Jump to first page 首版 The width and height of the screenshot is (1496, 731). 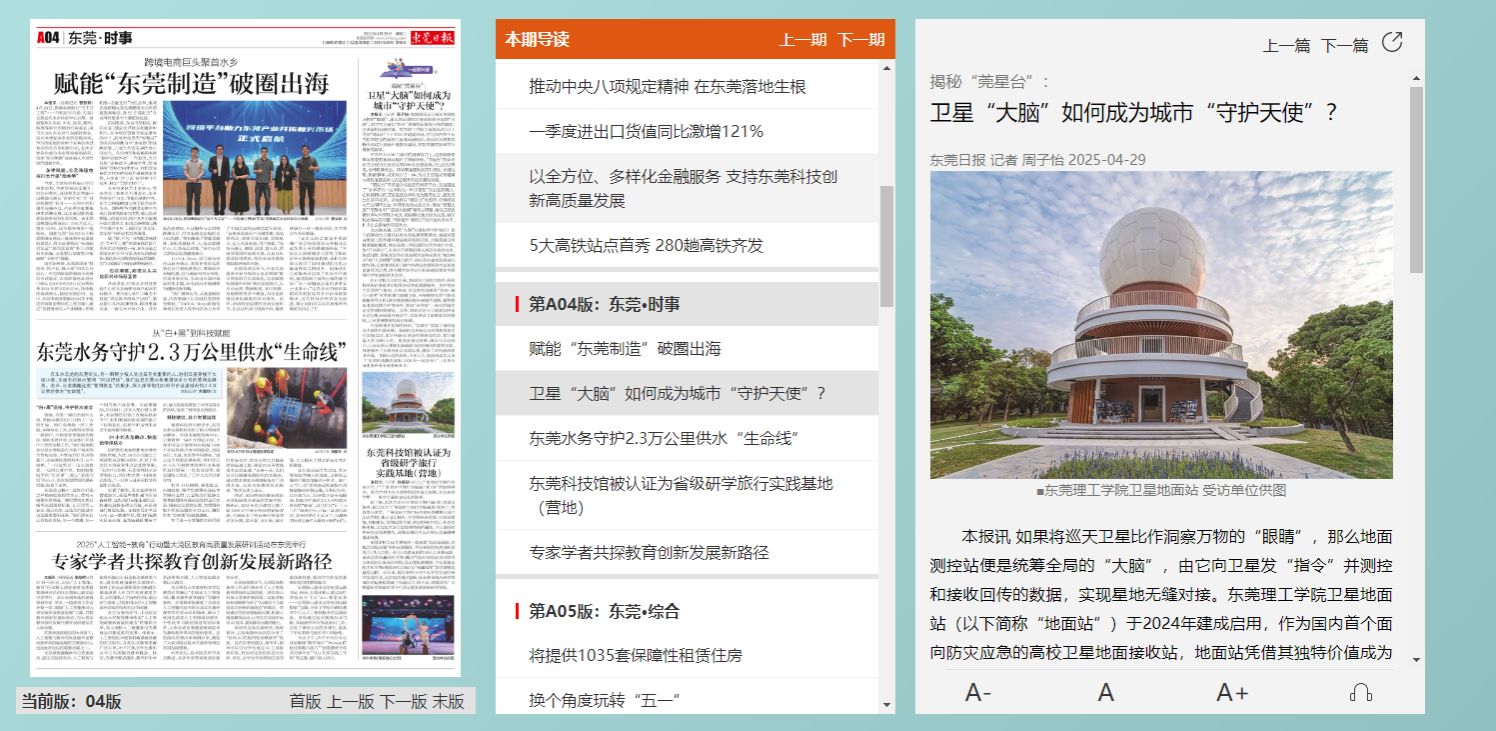click(305, 701)
